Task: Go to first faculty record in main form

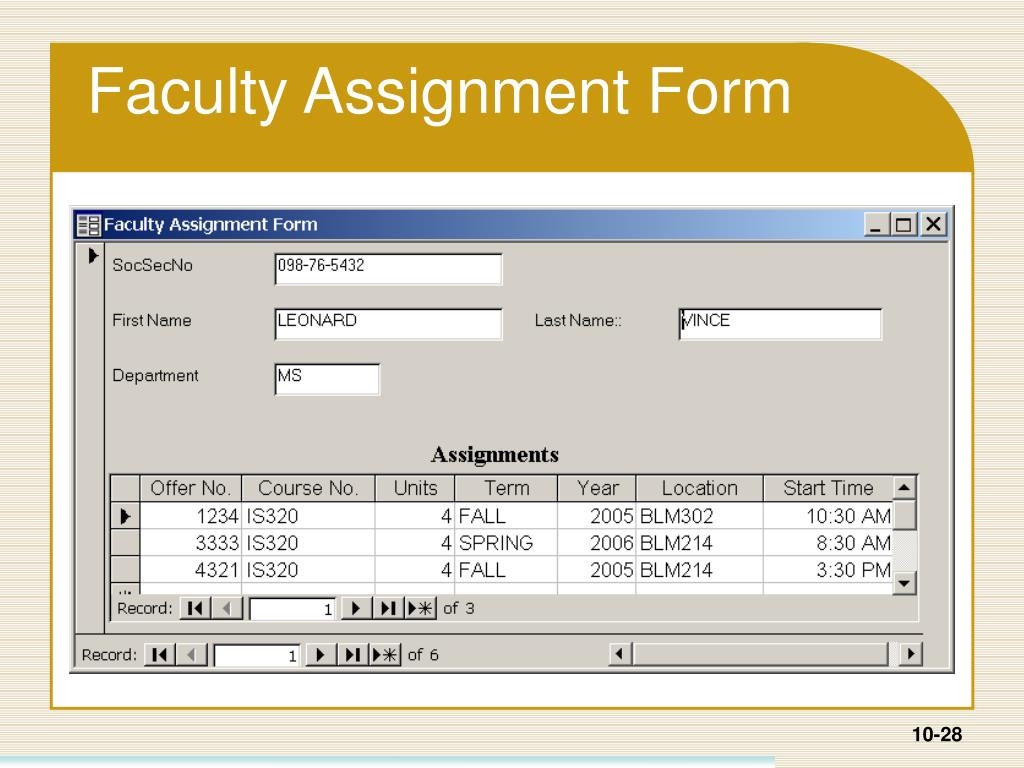Action: 159,655
